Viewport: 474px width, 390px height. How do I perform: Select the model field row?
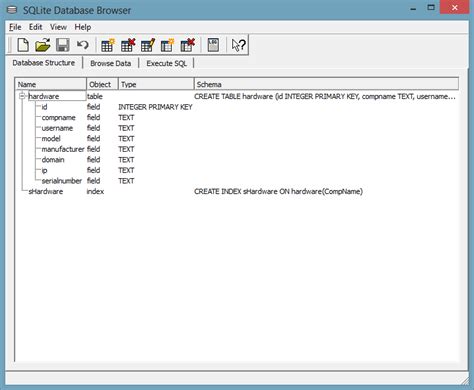click(x=237, y=139)
